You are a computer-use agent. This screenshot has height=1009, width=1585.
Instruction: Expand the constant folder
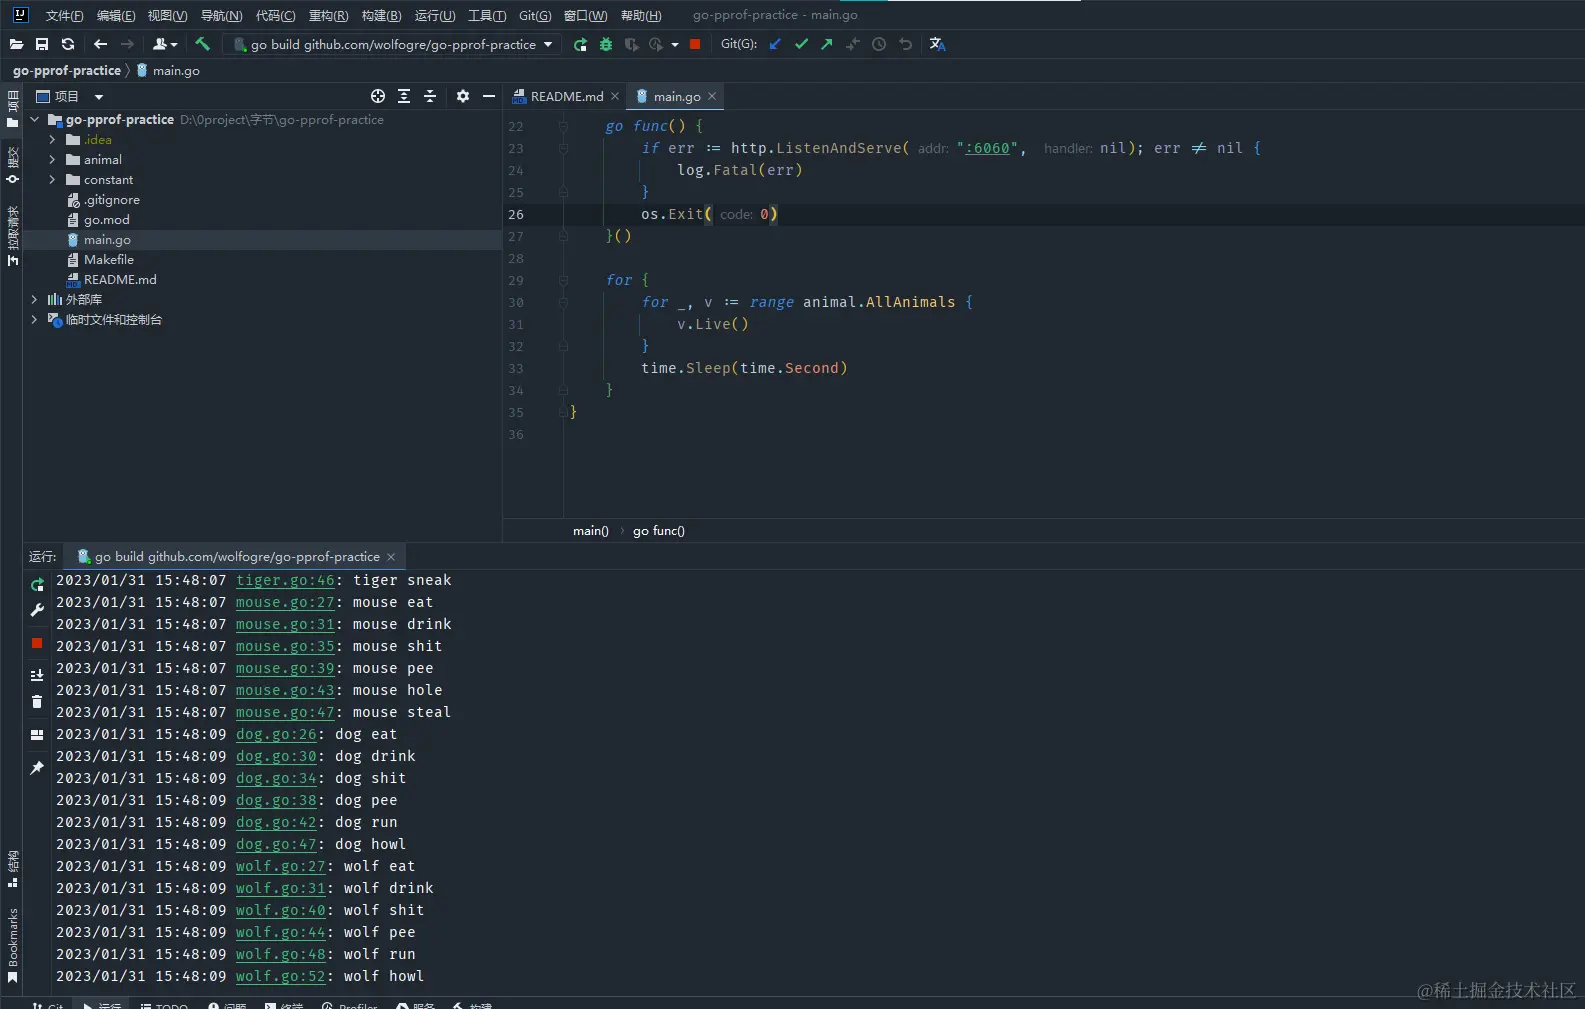point(52,179)
